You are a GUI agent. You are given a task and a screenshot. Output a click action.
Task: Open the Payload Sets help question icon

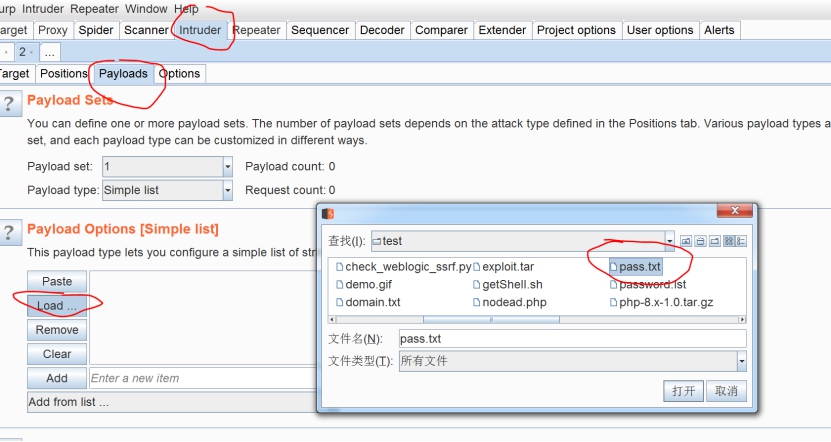tap(9, 104)
